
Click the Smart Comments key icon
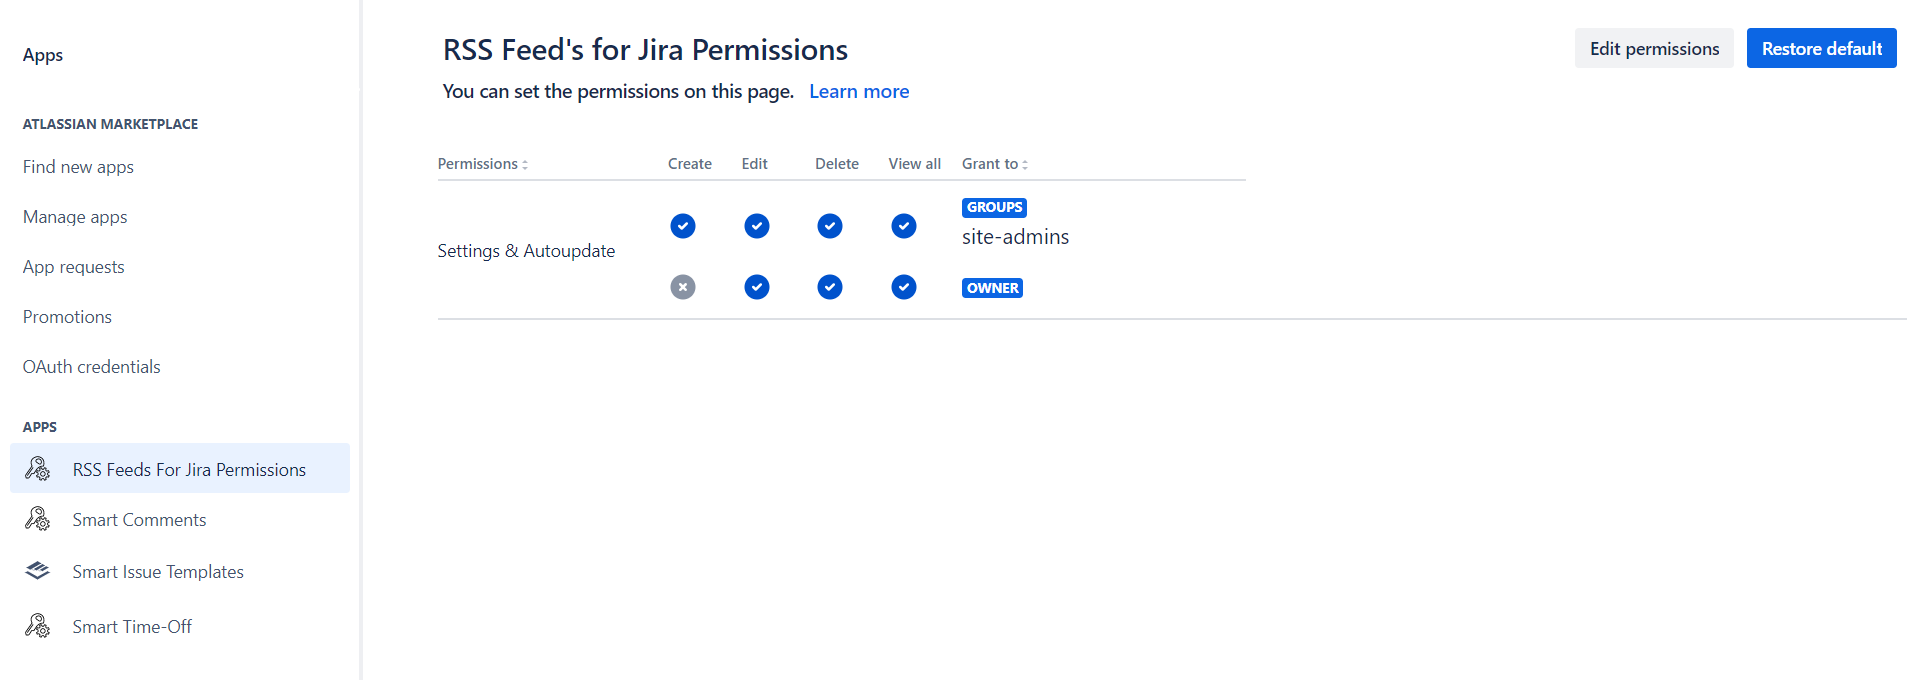37,519
